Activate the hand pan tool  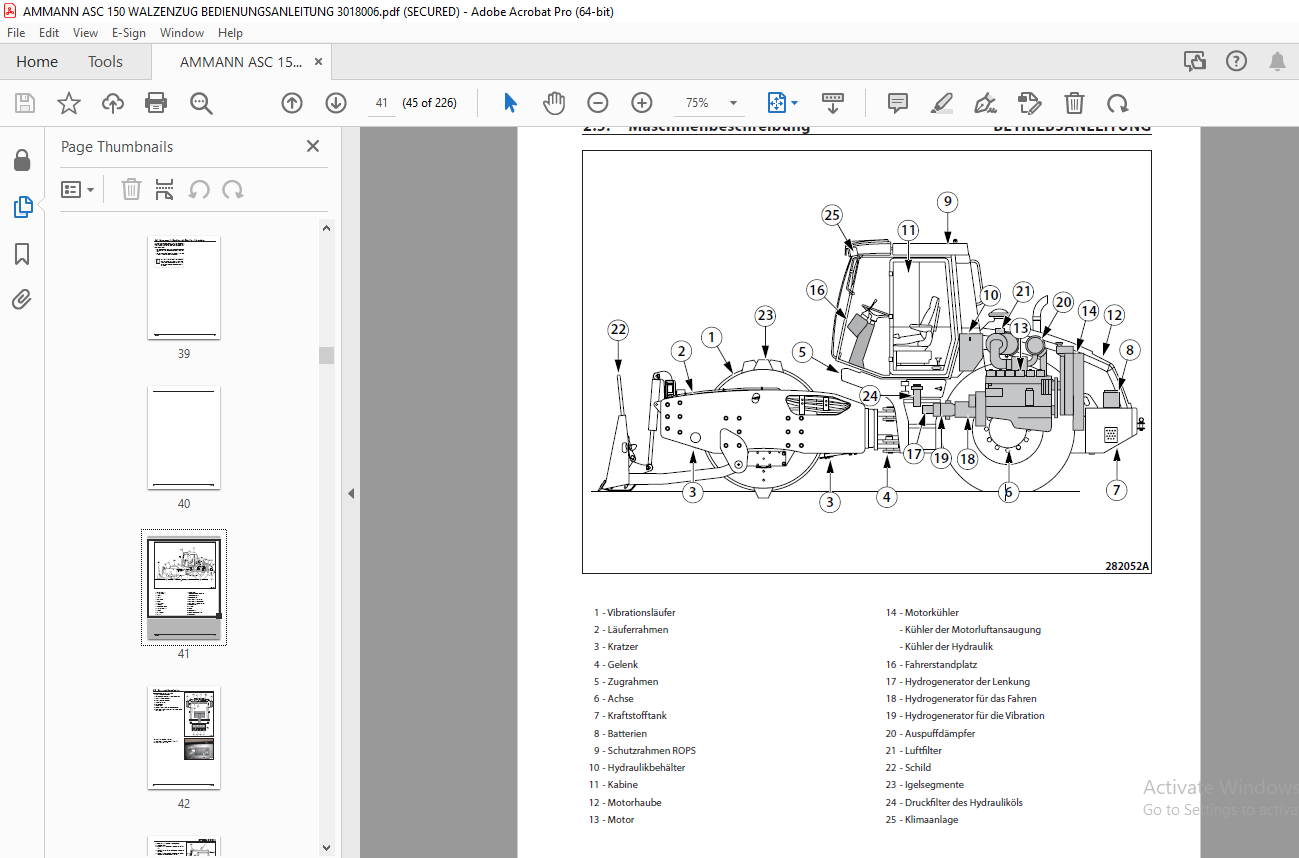[553, 103]
